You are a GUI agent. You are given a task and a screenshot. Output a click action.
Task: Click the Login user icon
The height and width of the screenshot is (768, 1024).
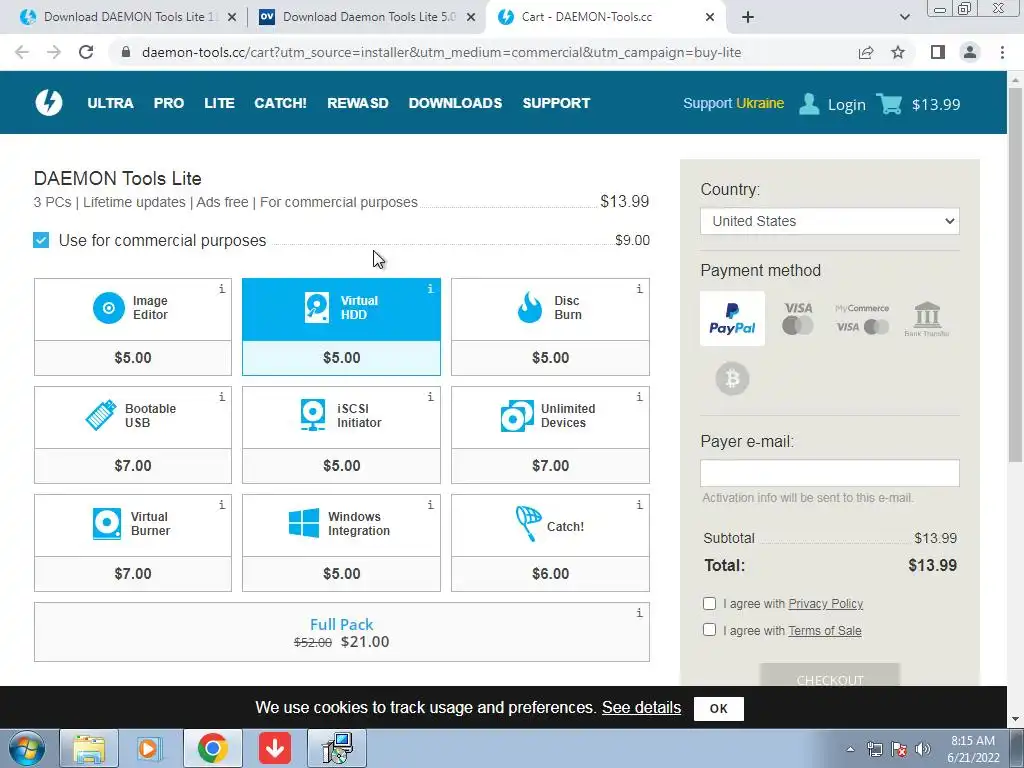808,104
